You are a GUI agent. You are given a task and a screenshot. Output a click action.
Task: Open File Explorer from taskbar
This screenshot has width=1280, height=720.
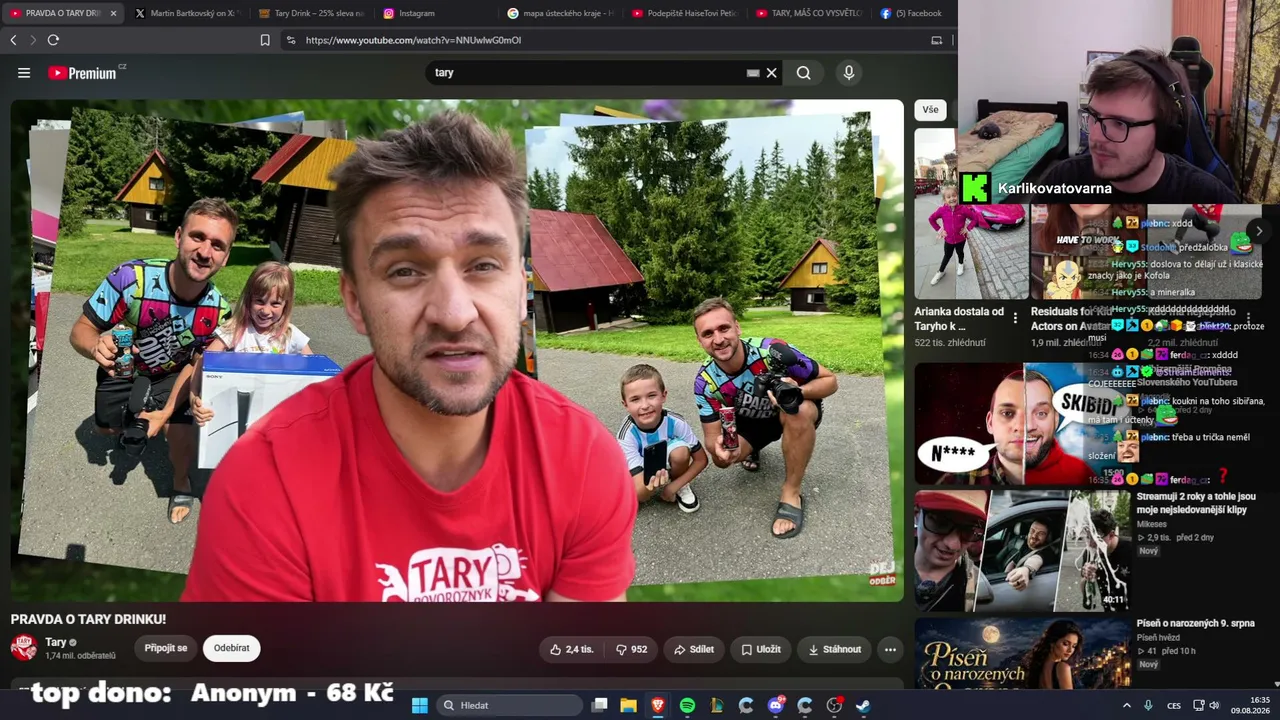click(x=628, y=705)
